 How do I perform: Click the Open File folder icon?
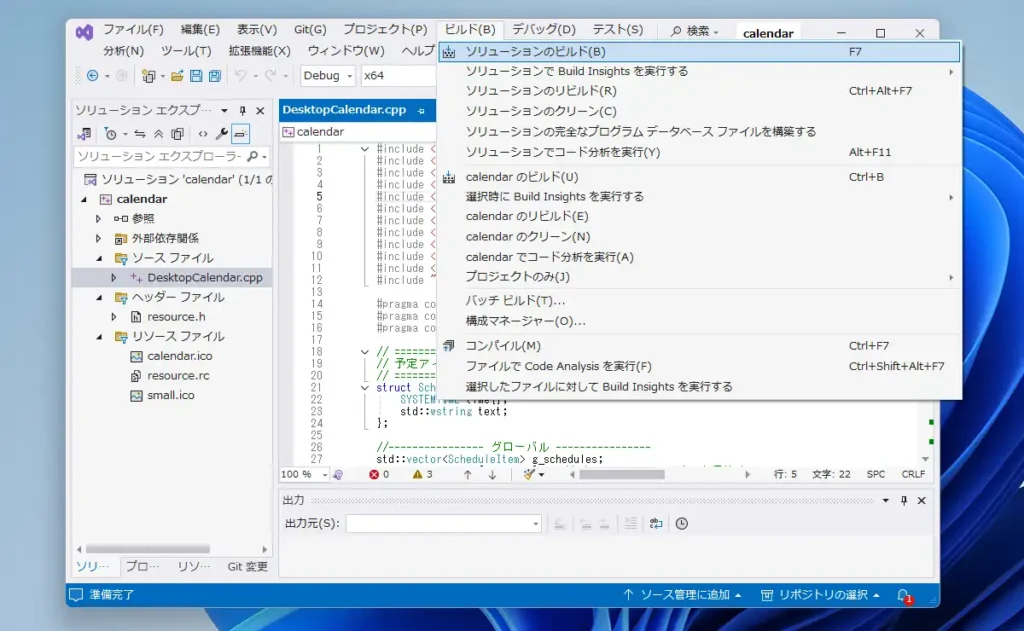[177, 76]
